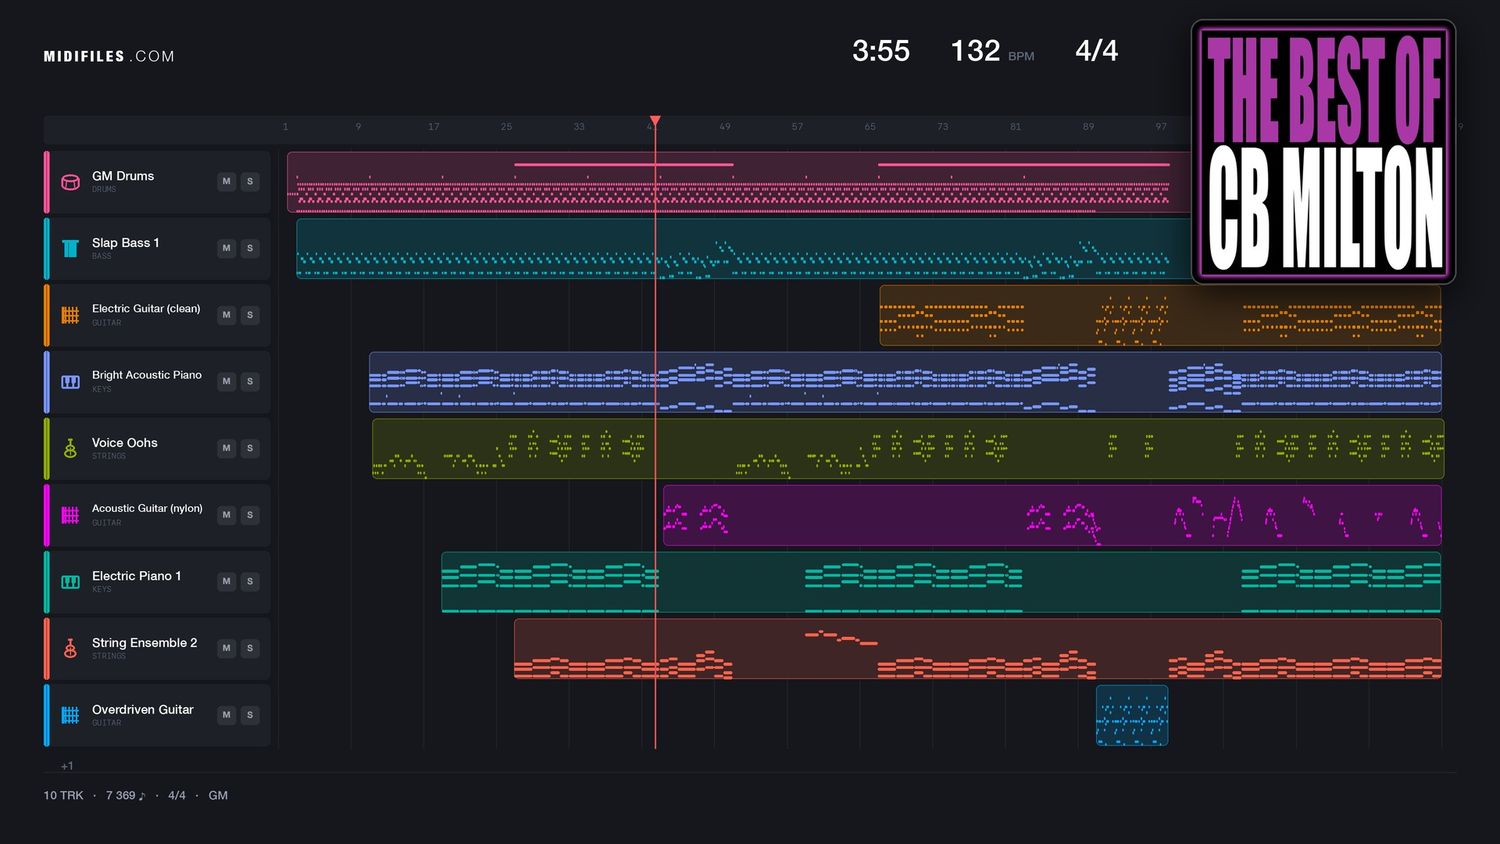Jump to bar 89 on the ruler
Image resolution: width=1500 pixels, height=844 pixels.
coord(1088,127)
